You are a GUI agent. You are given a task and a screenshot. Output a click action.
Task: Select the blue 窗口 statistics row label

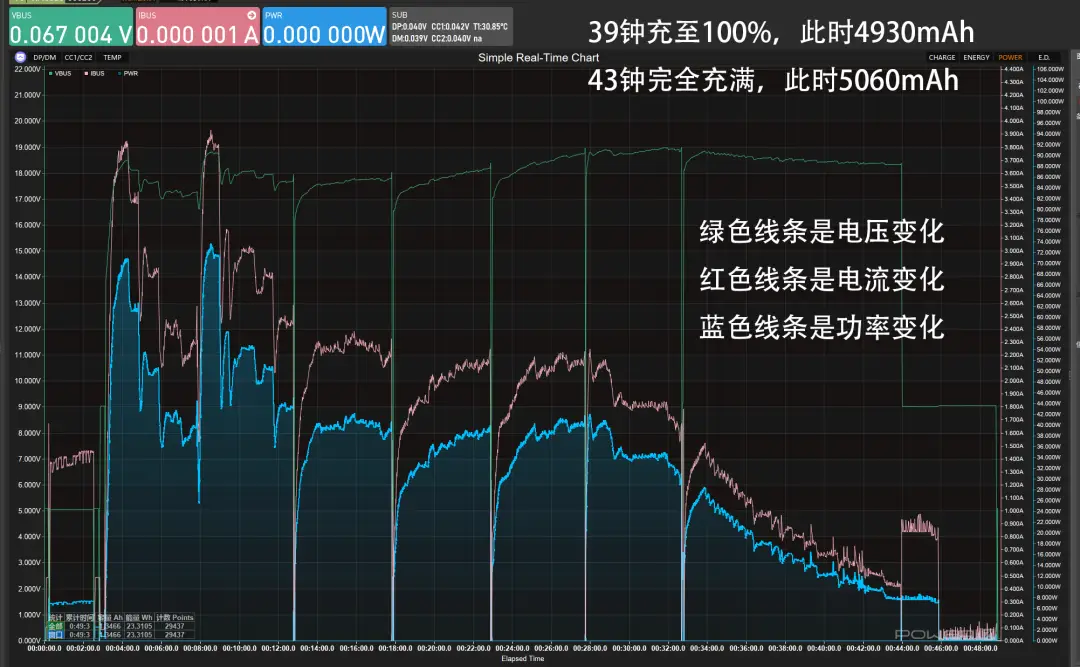coord(55,635)
